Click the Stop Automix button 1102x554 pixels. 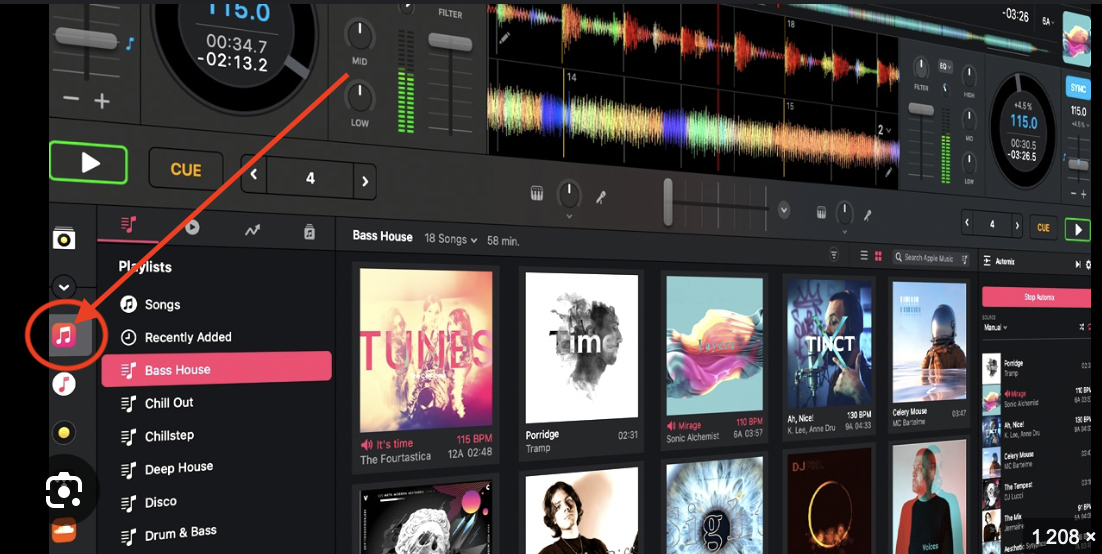[x=1036, y=297]
